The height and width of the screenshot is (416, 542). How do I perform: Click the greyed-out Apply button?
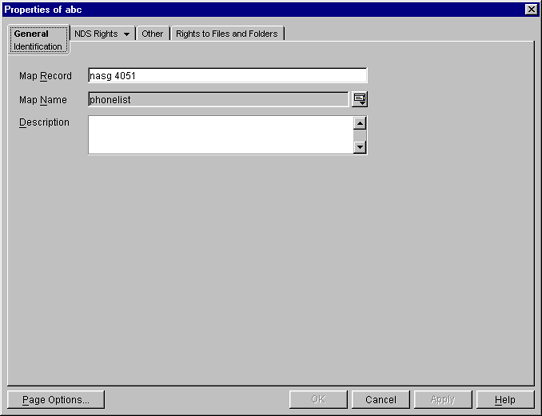(443, 400)
